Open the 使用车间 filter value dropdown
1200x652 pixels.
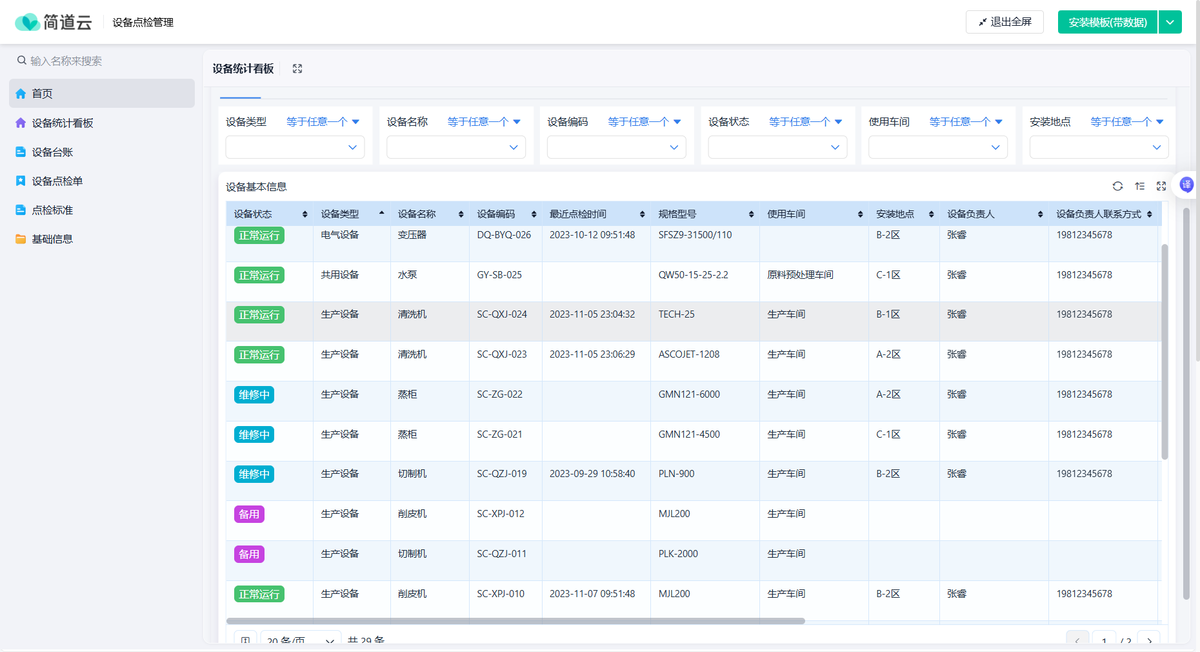tap(937, 147)
